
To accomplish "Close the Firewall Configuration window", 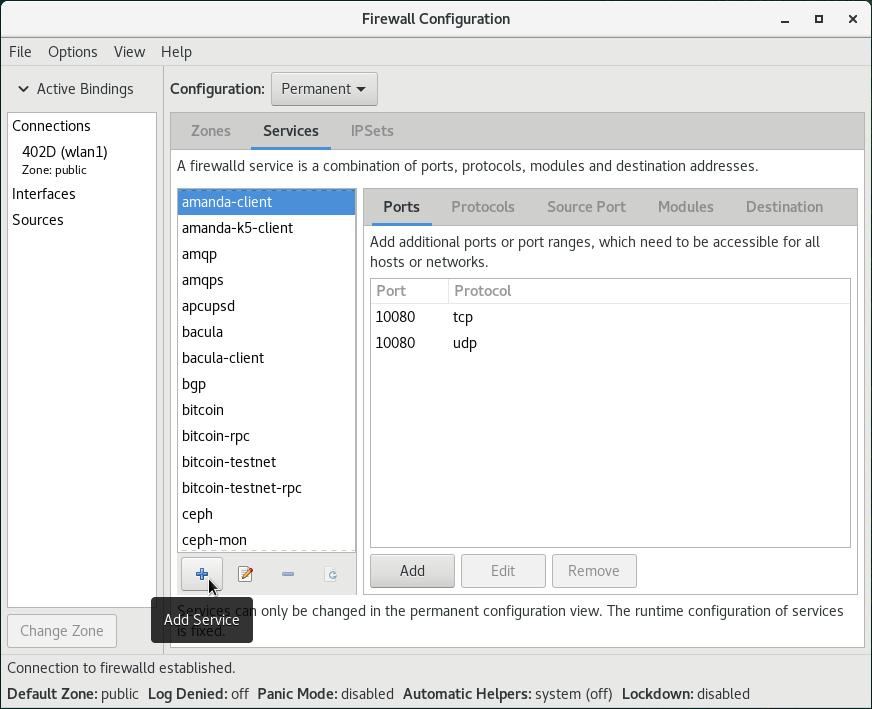I will (852, 19).
